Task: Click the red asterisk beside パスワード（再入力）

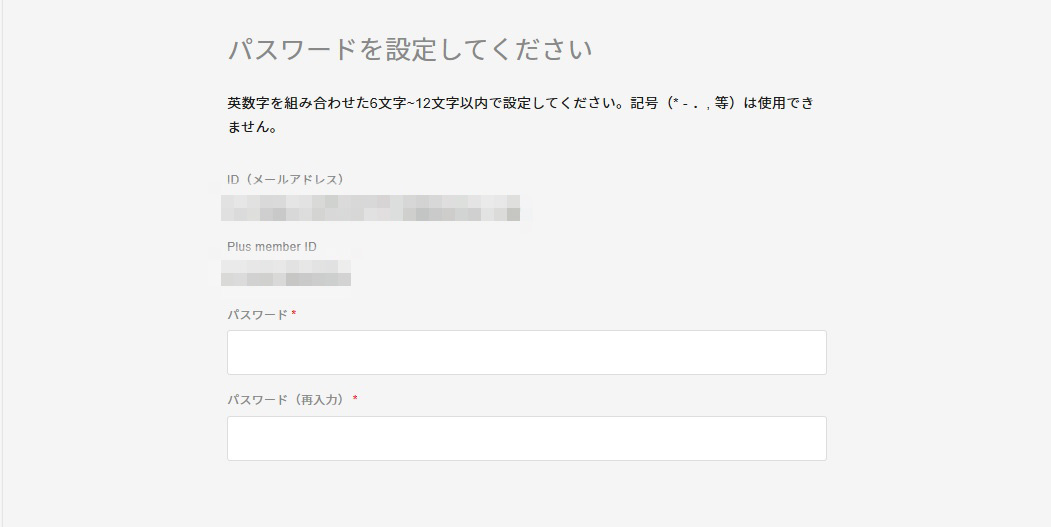Action: click(355, 400)
